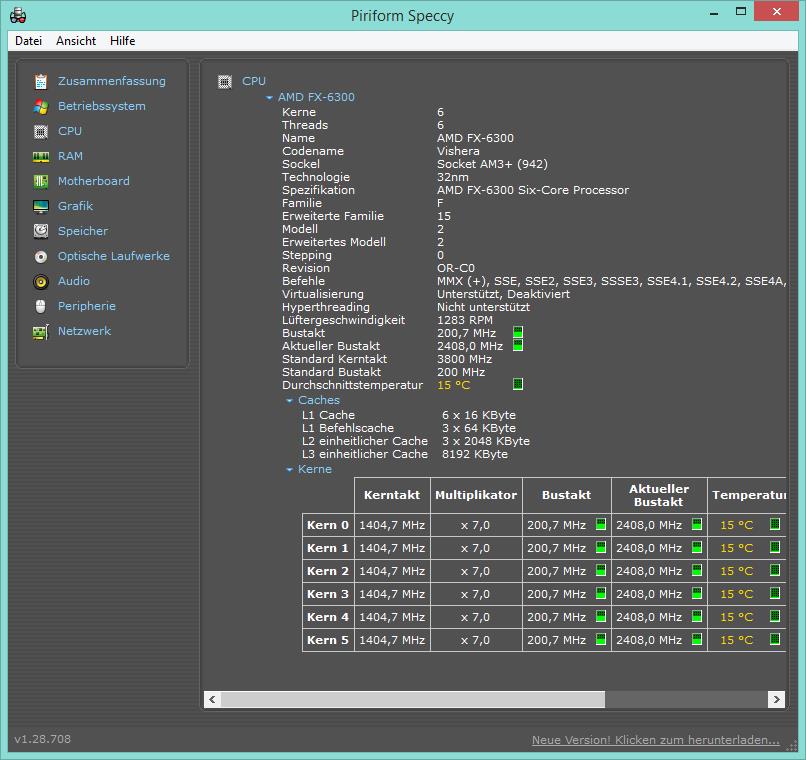Click green graph icon next to Bustakt 200,7 MHz
This screenshot has height=760, width=806.
(518, 332)
